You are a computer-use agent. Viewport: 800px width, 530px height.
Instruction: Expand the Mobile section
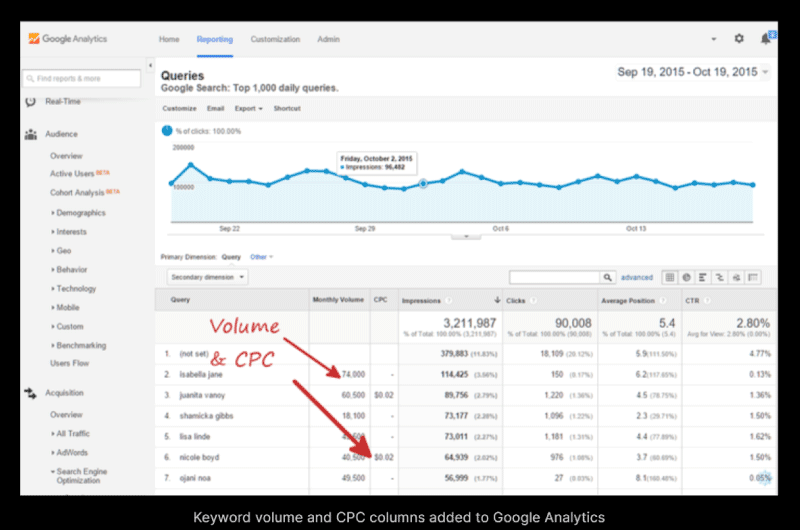click(65, 307)
